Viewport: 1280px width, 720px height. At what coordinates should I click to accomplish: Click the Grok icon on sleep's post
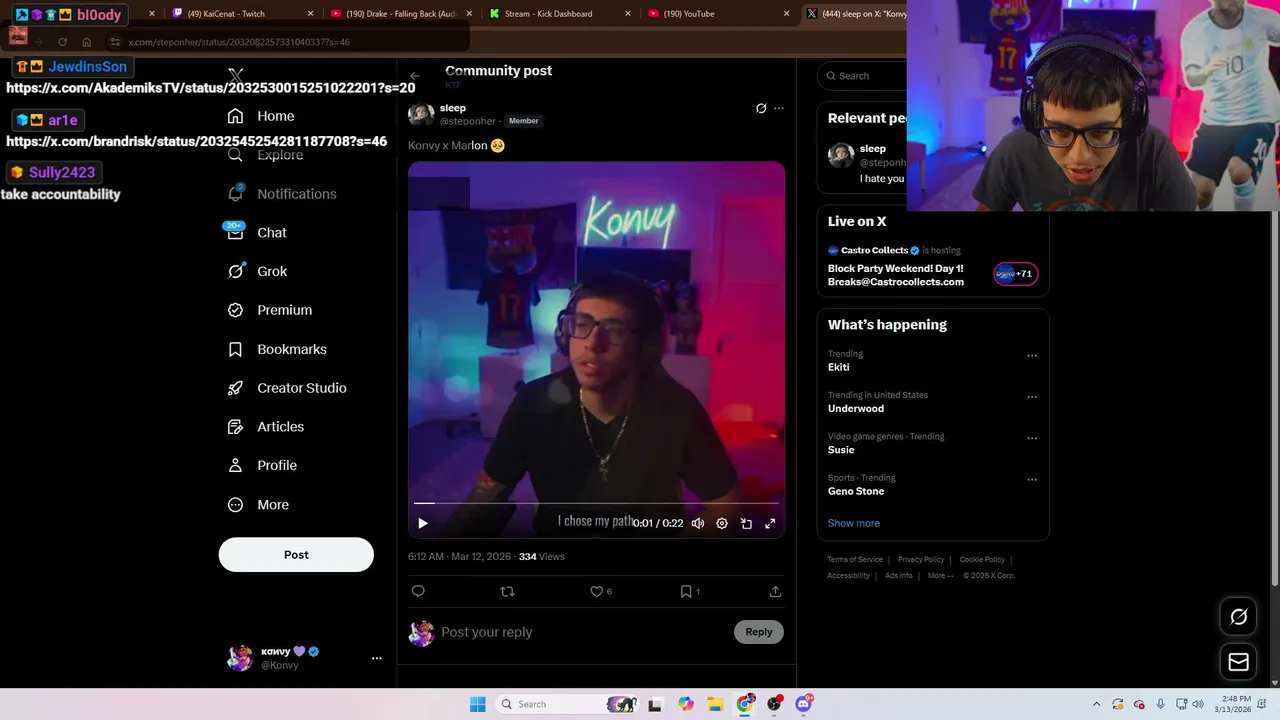point(761,108)
